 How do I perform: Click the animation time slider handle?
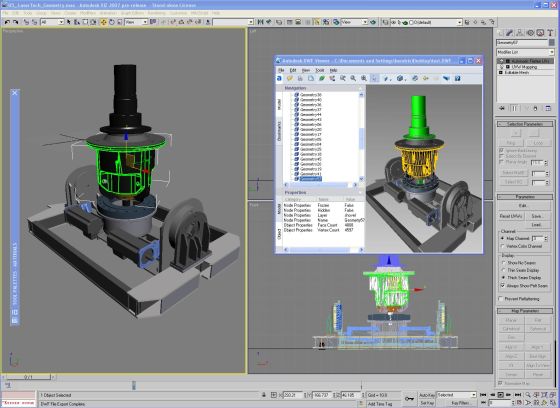click(28, 377)
